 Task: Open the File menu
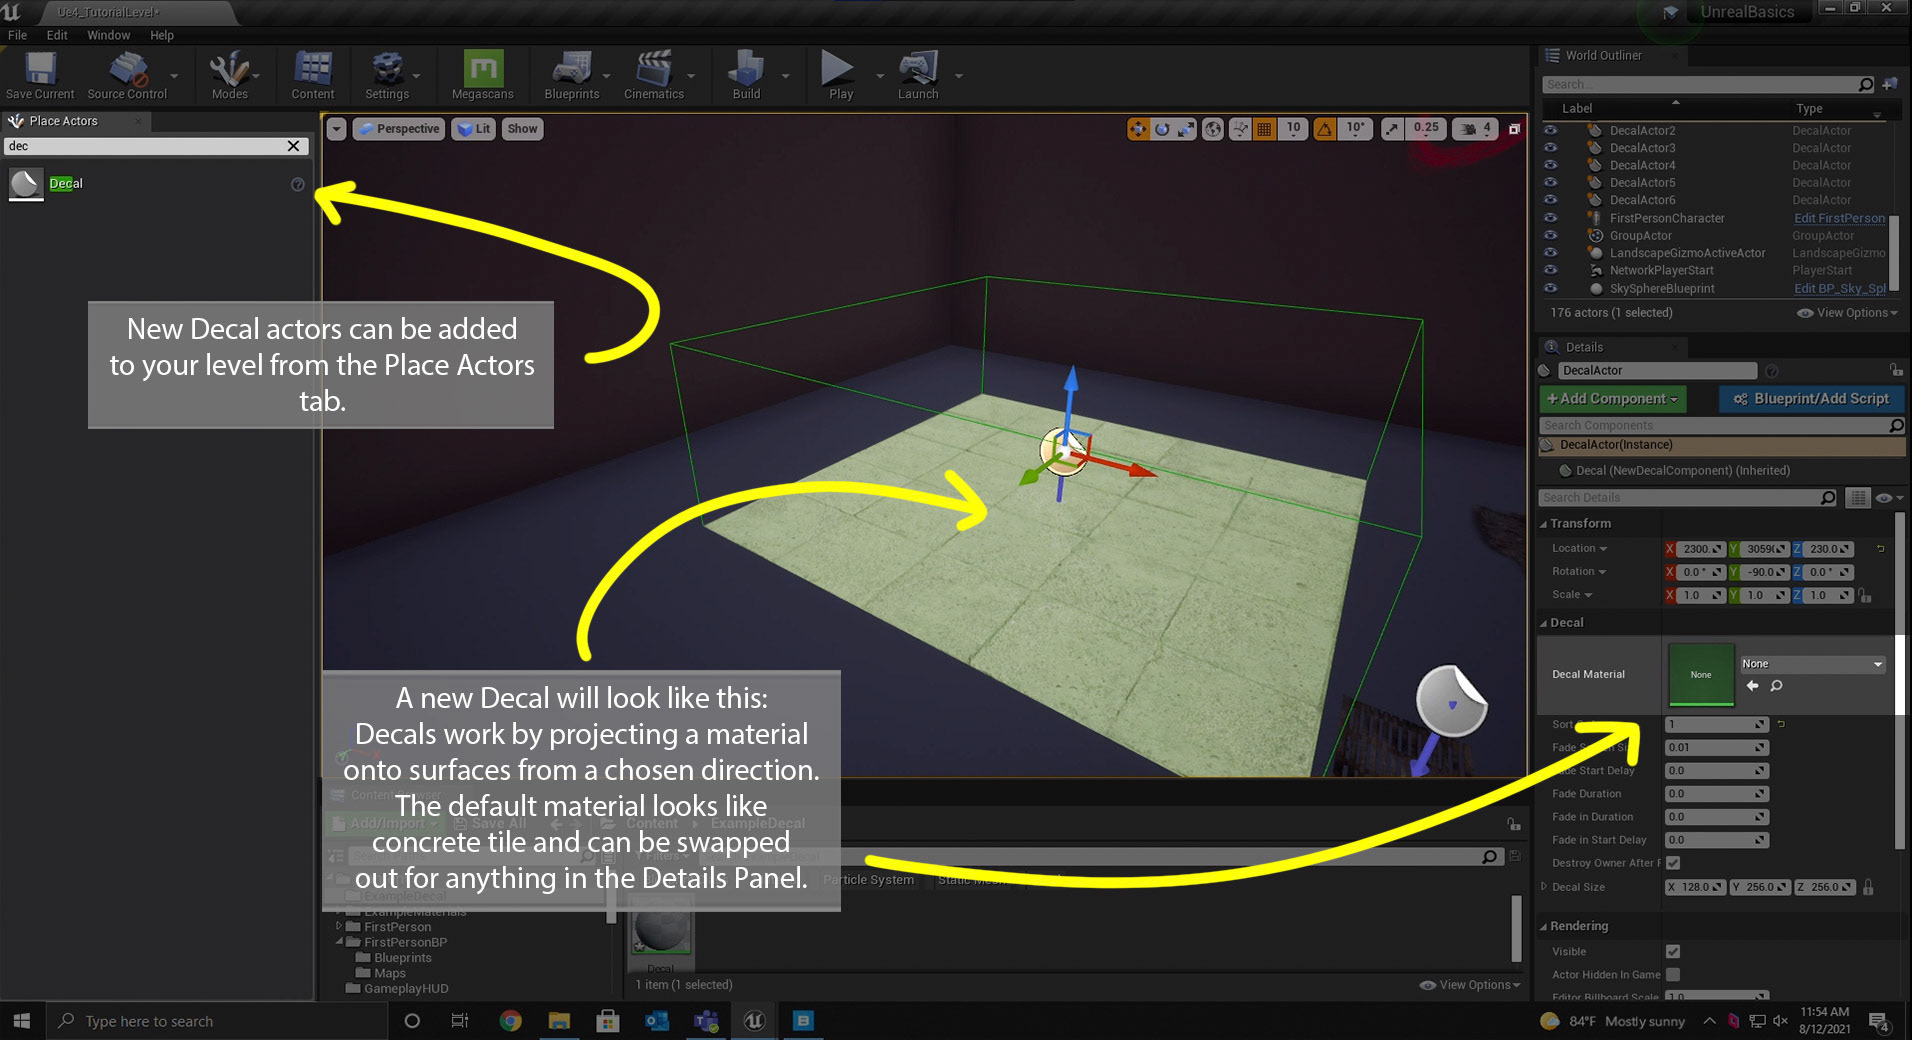[x=17, y=35]
